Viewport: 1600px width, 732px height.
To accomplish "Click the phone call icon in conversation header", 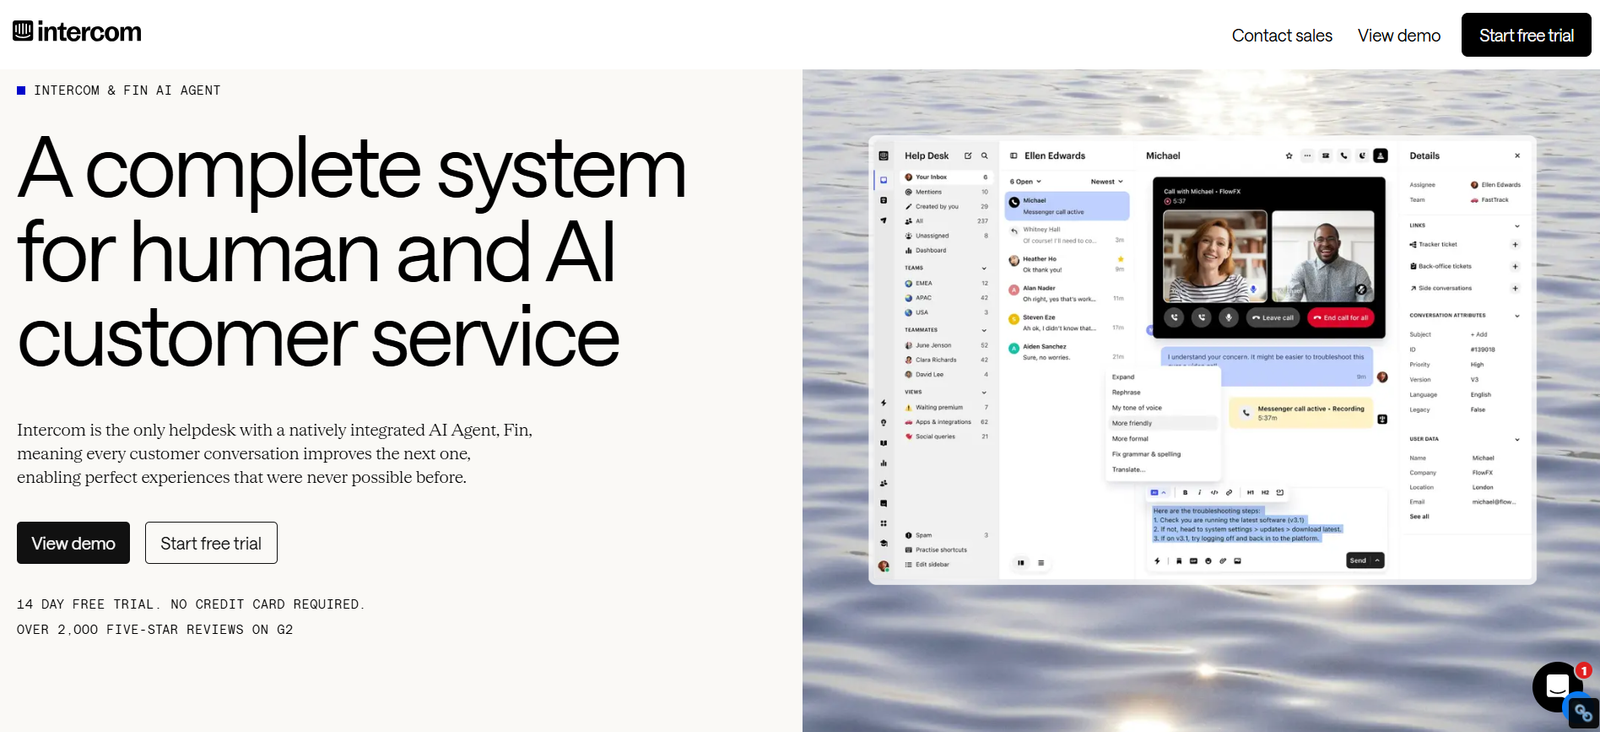I will click(1344, 156).
